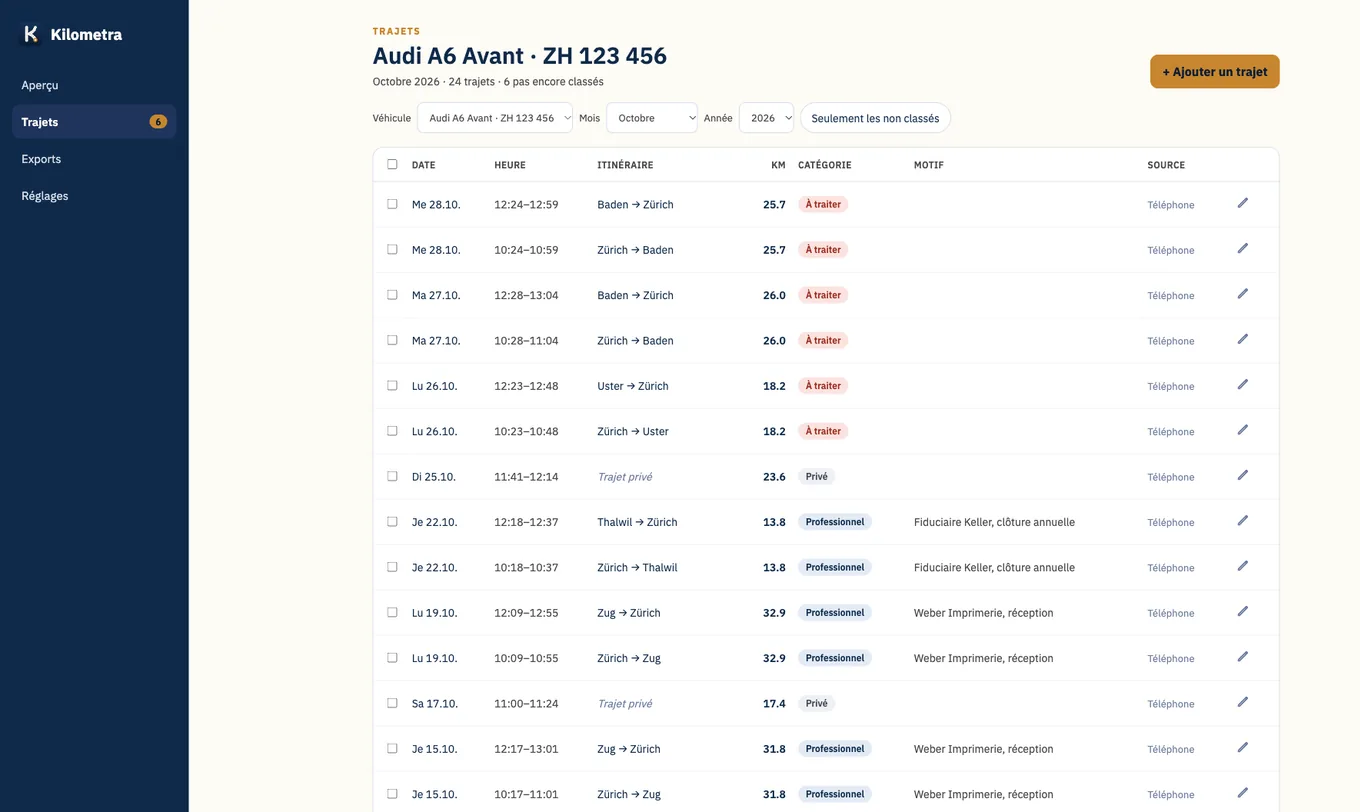Image resolution: width=1360 pixels, height=812 pixels.
Task: Open the Trajets sidebar item
Action: (x=94, y=122)
